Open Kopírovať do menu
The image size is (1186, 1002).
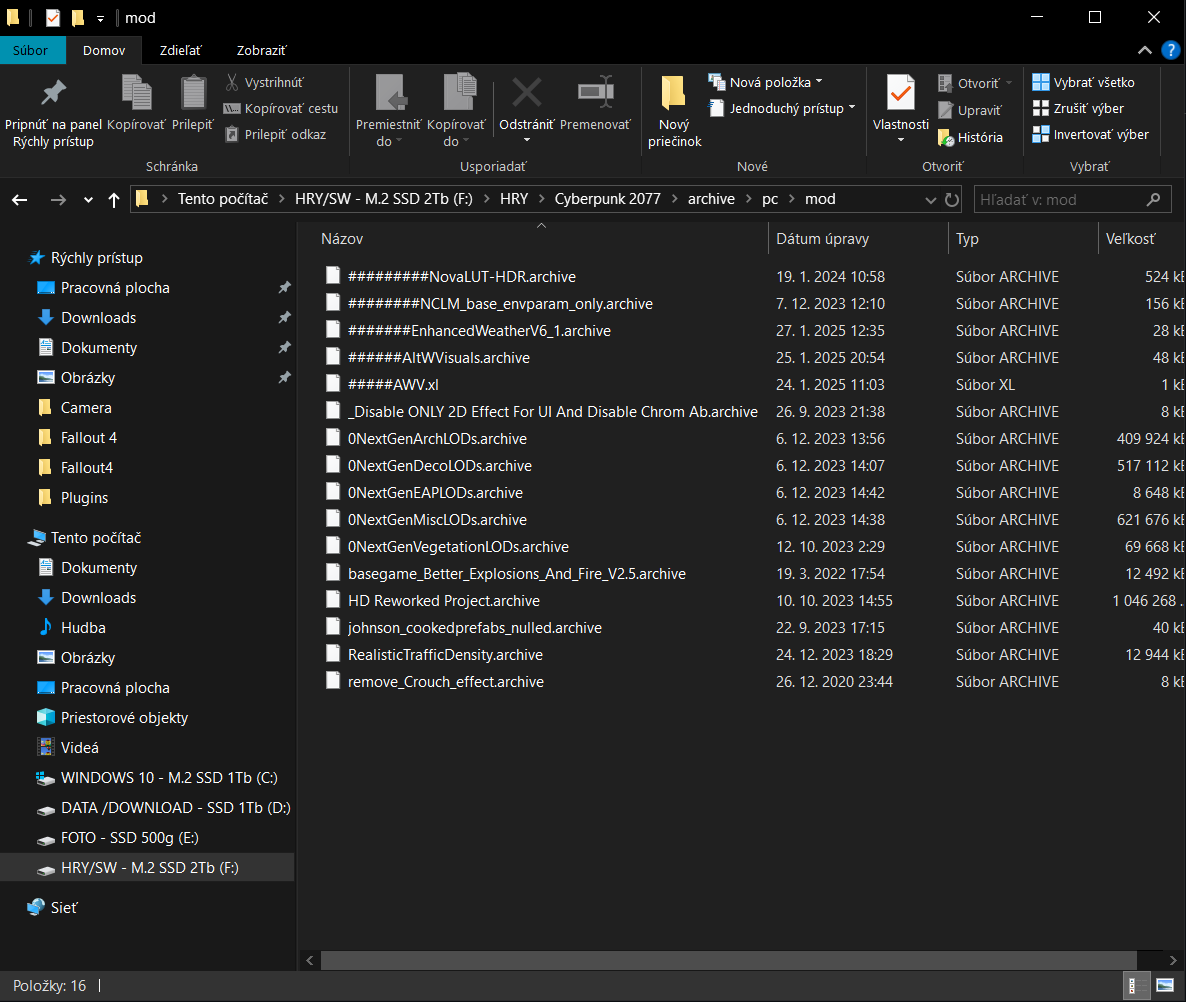point(456,112)
